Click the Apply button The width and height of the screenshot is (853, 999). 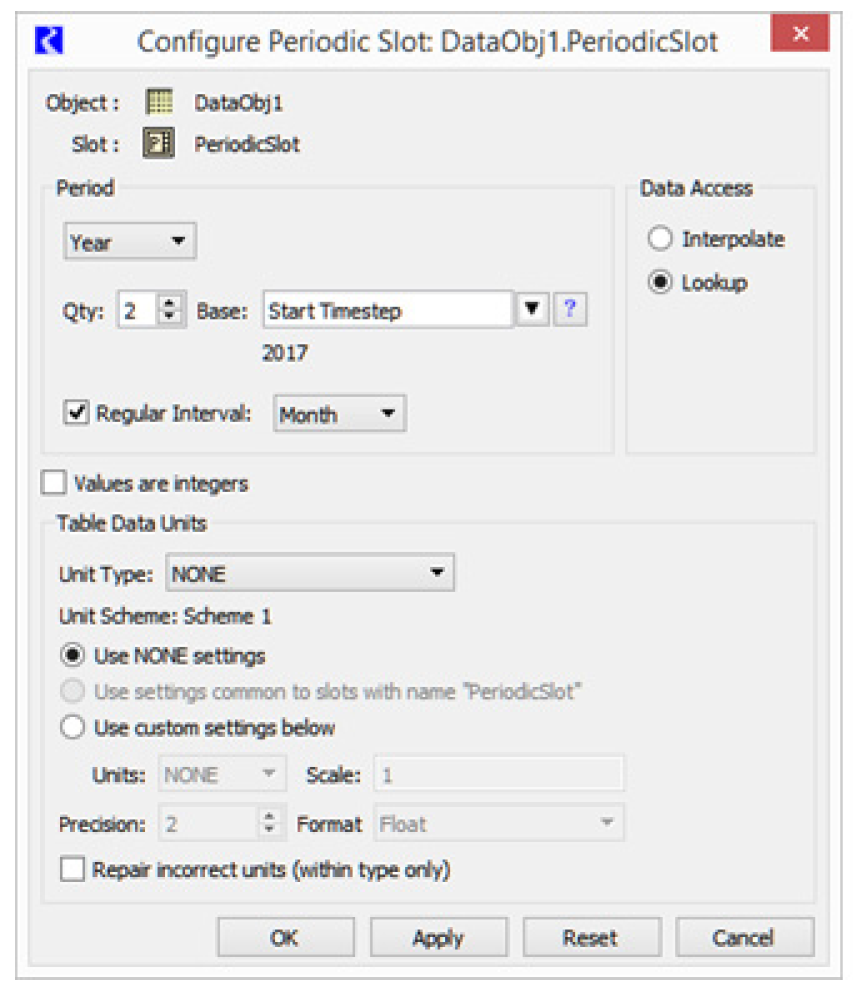click(437, 938)
